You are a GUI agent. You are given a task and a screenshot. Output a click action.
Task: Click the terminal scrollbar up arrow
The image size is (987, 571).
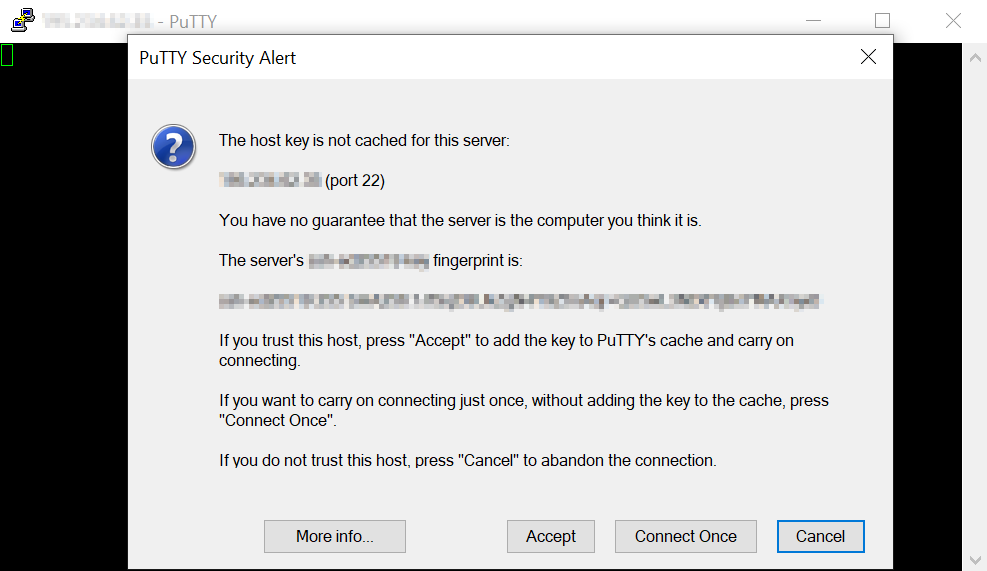click(976, 58)
